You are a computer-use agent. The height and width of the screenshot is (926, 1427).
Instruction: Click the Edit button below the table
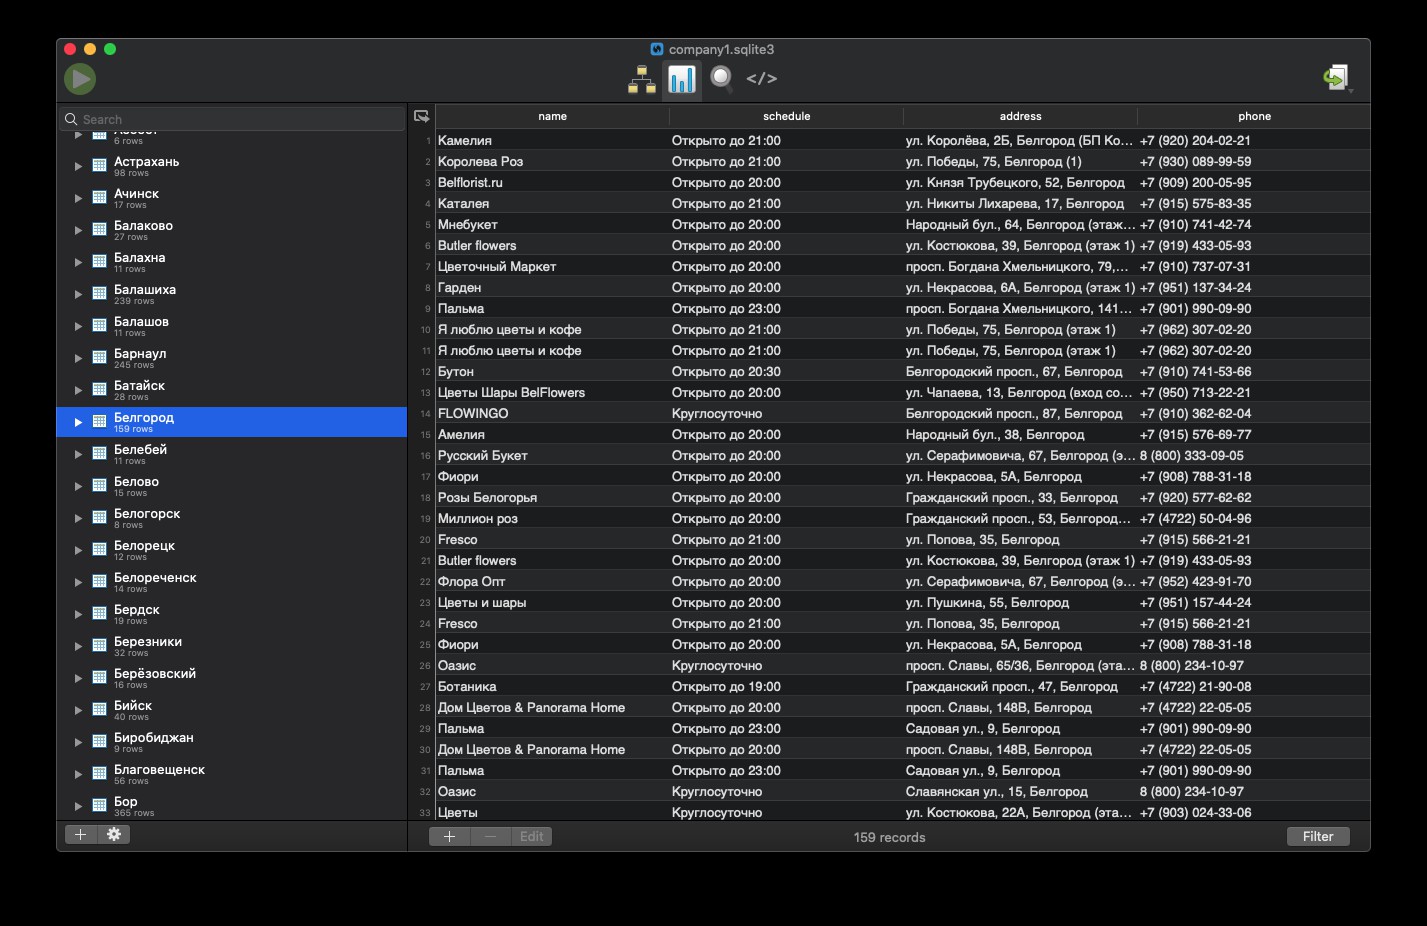coord(532,837)
